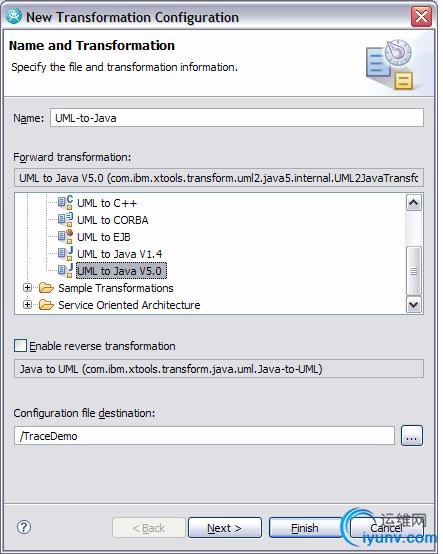
Task: Click the Sample Transformations folder icon
Action: [46, 288]
